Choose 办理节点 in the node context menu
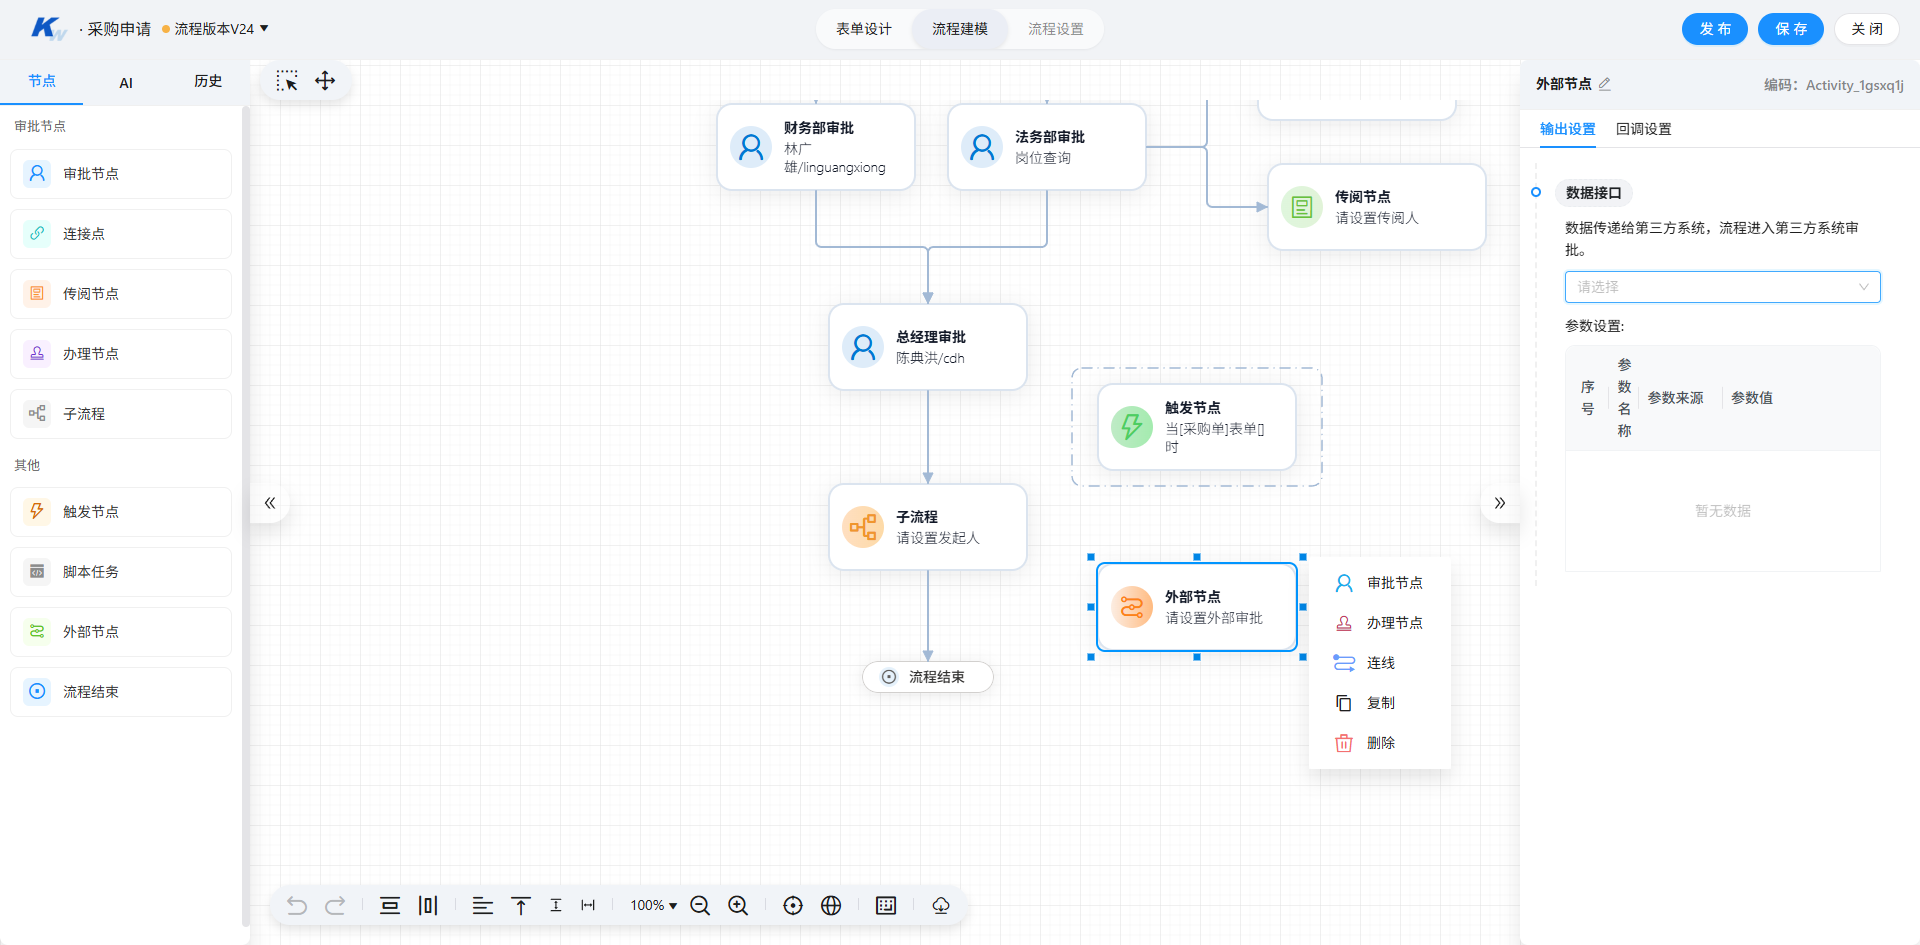Viewport: 1920px width, 945px height. pyautogui.click(x=1380, y=623)
